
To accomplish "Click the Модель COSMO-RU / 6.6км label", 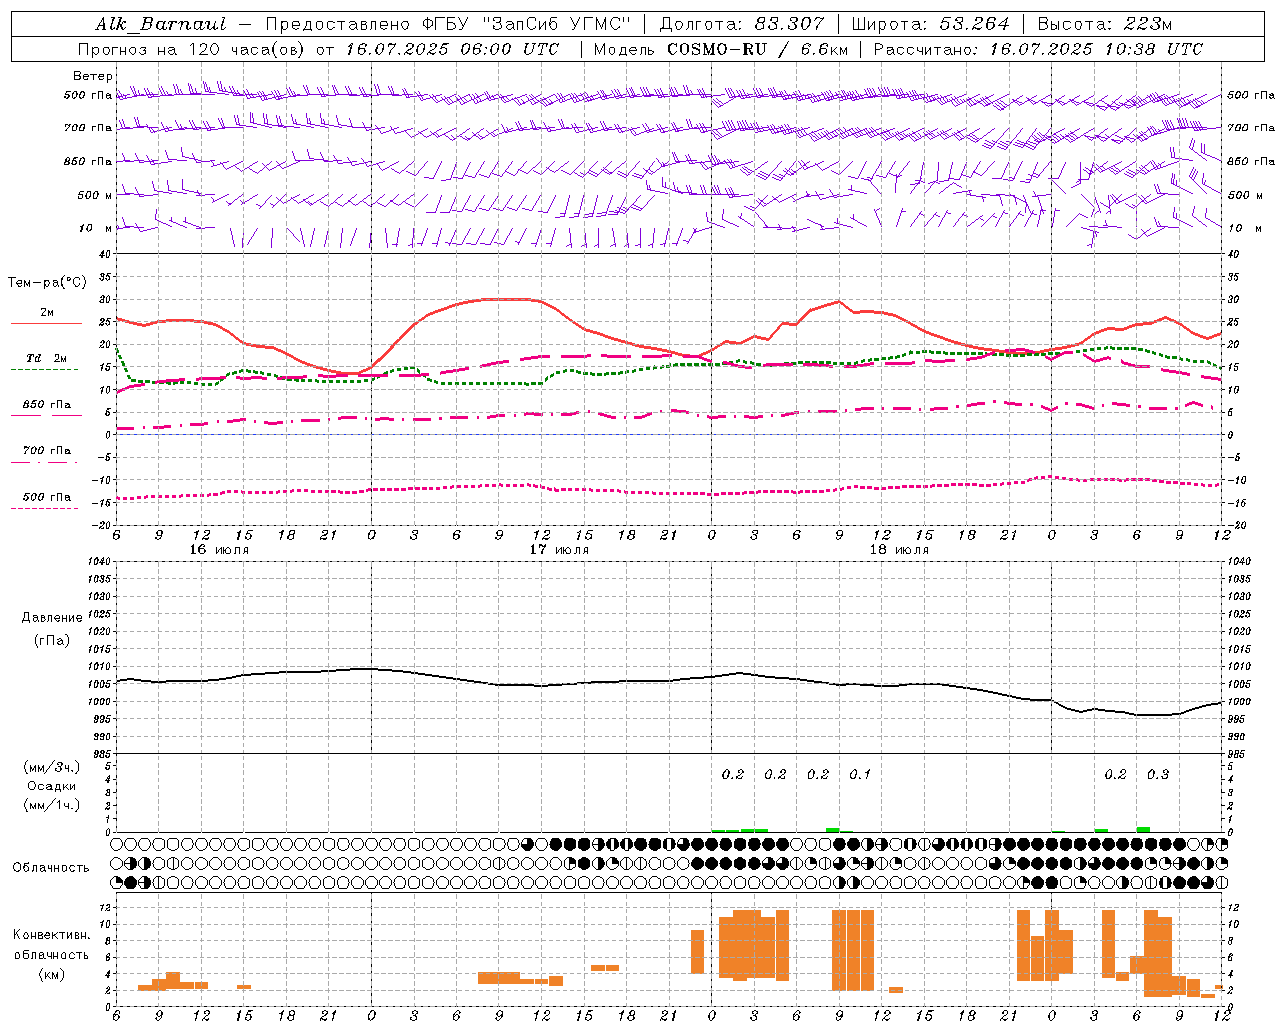I will (721, 49).
